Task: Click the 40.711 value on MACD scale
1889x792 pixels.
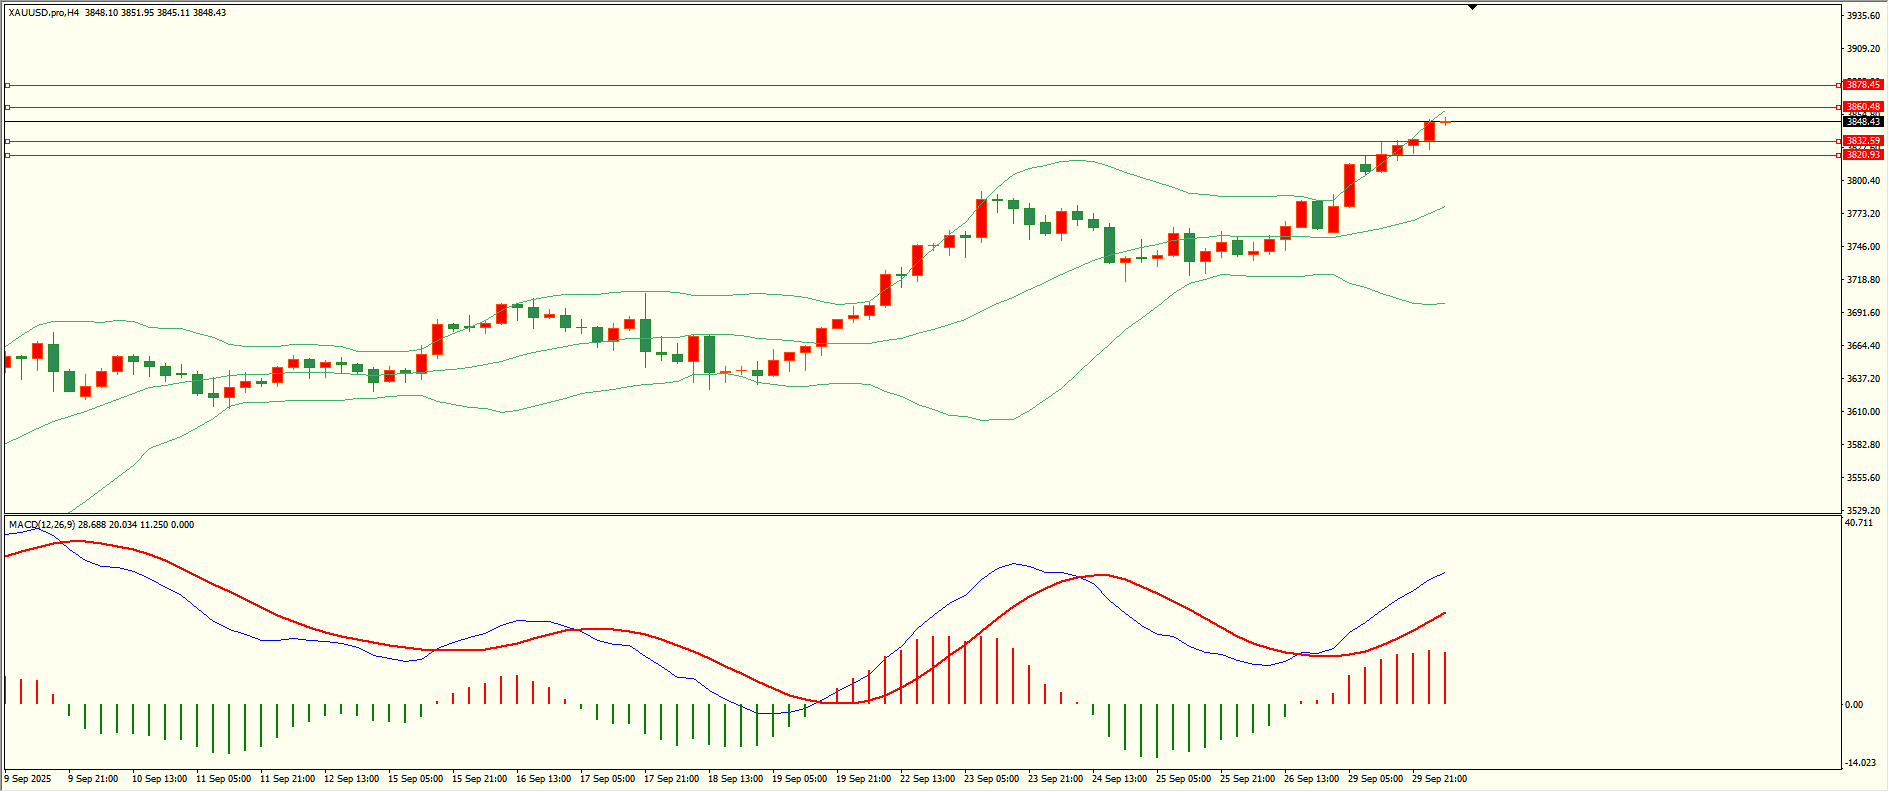Action: [x=1859, y=523]
